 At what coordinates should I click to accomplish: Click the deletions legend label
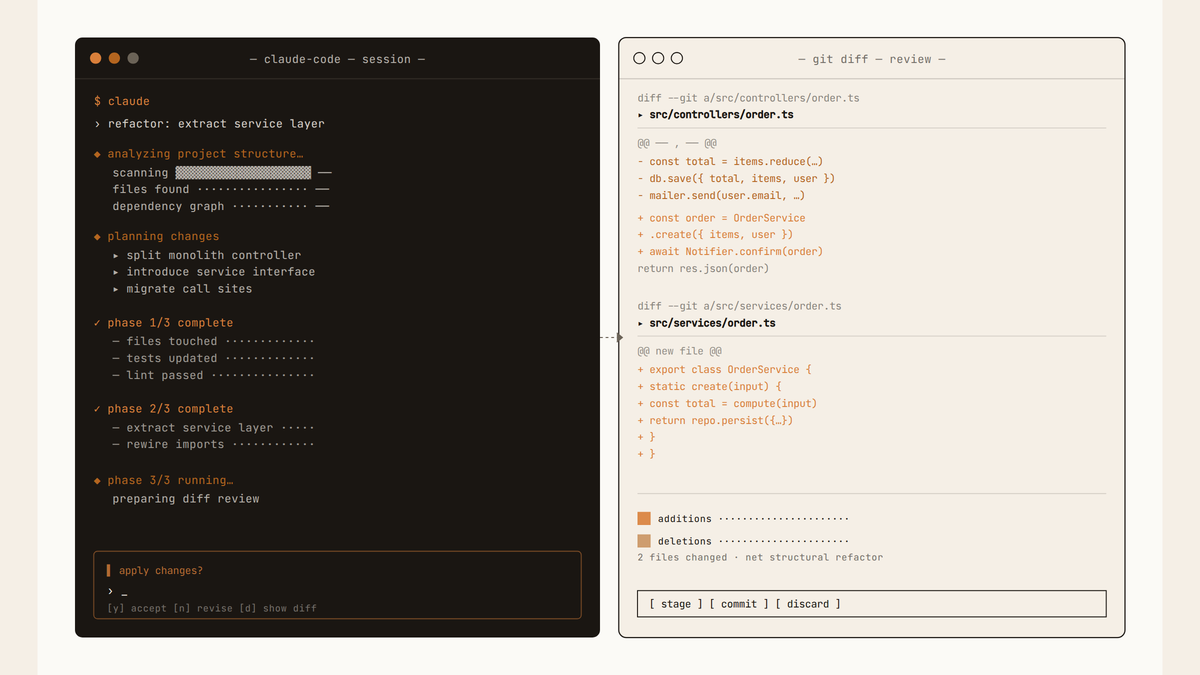click(685, 541)
